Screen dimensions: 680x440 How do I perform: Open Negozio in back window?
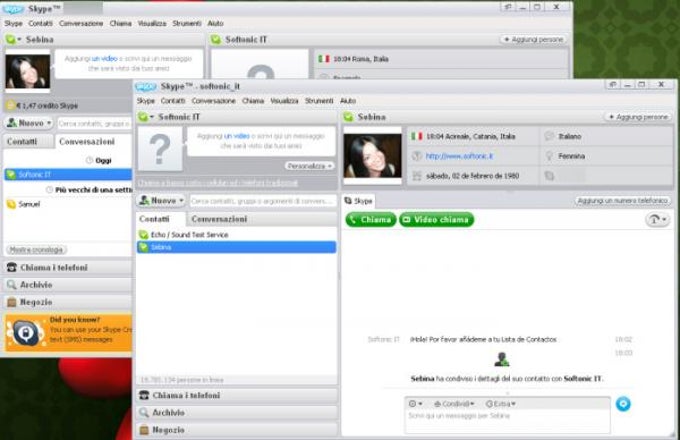[68, 302]
